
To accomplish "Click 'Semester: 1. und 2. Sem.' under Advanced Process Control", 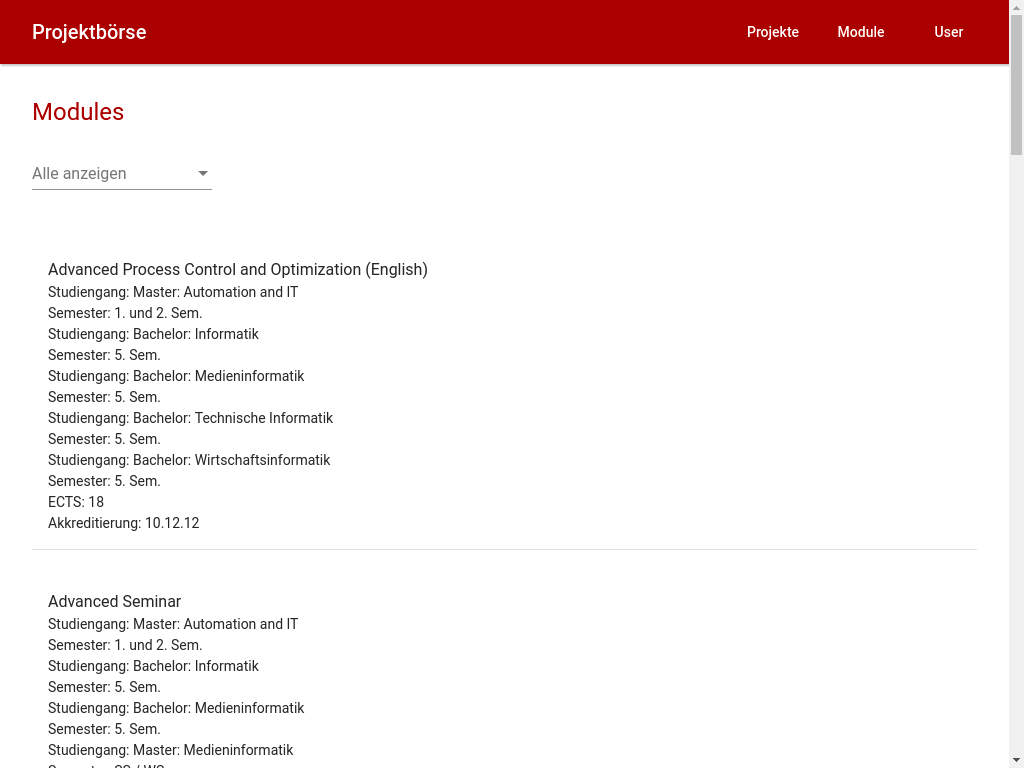I will (x=125, y=313).
